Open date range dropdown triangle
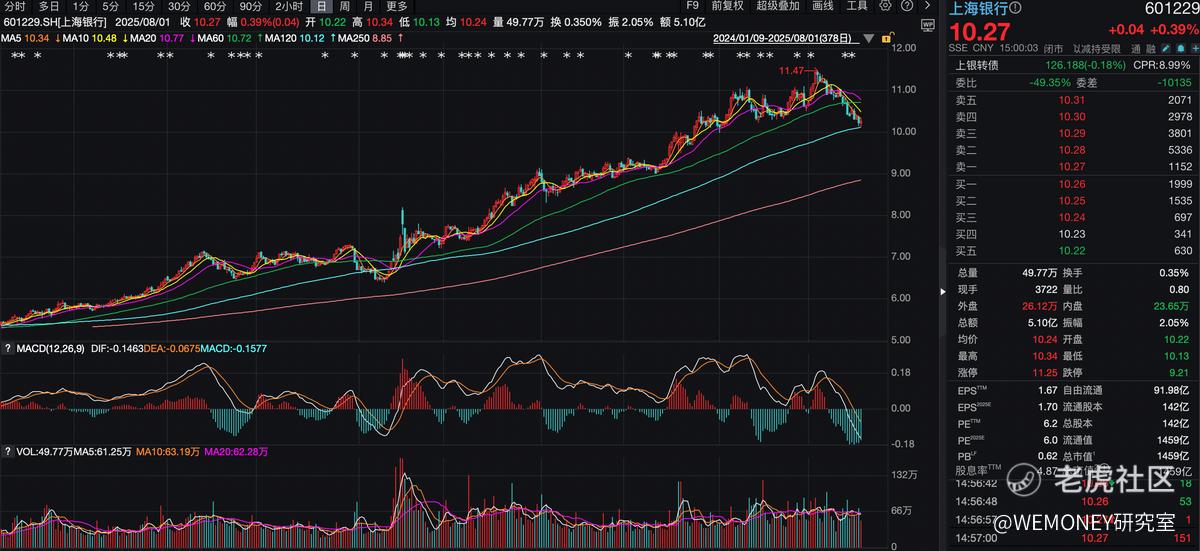The image size is (1200, 551). [x=869, y=38]
